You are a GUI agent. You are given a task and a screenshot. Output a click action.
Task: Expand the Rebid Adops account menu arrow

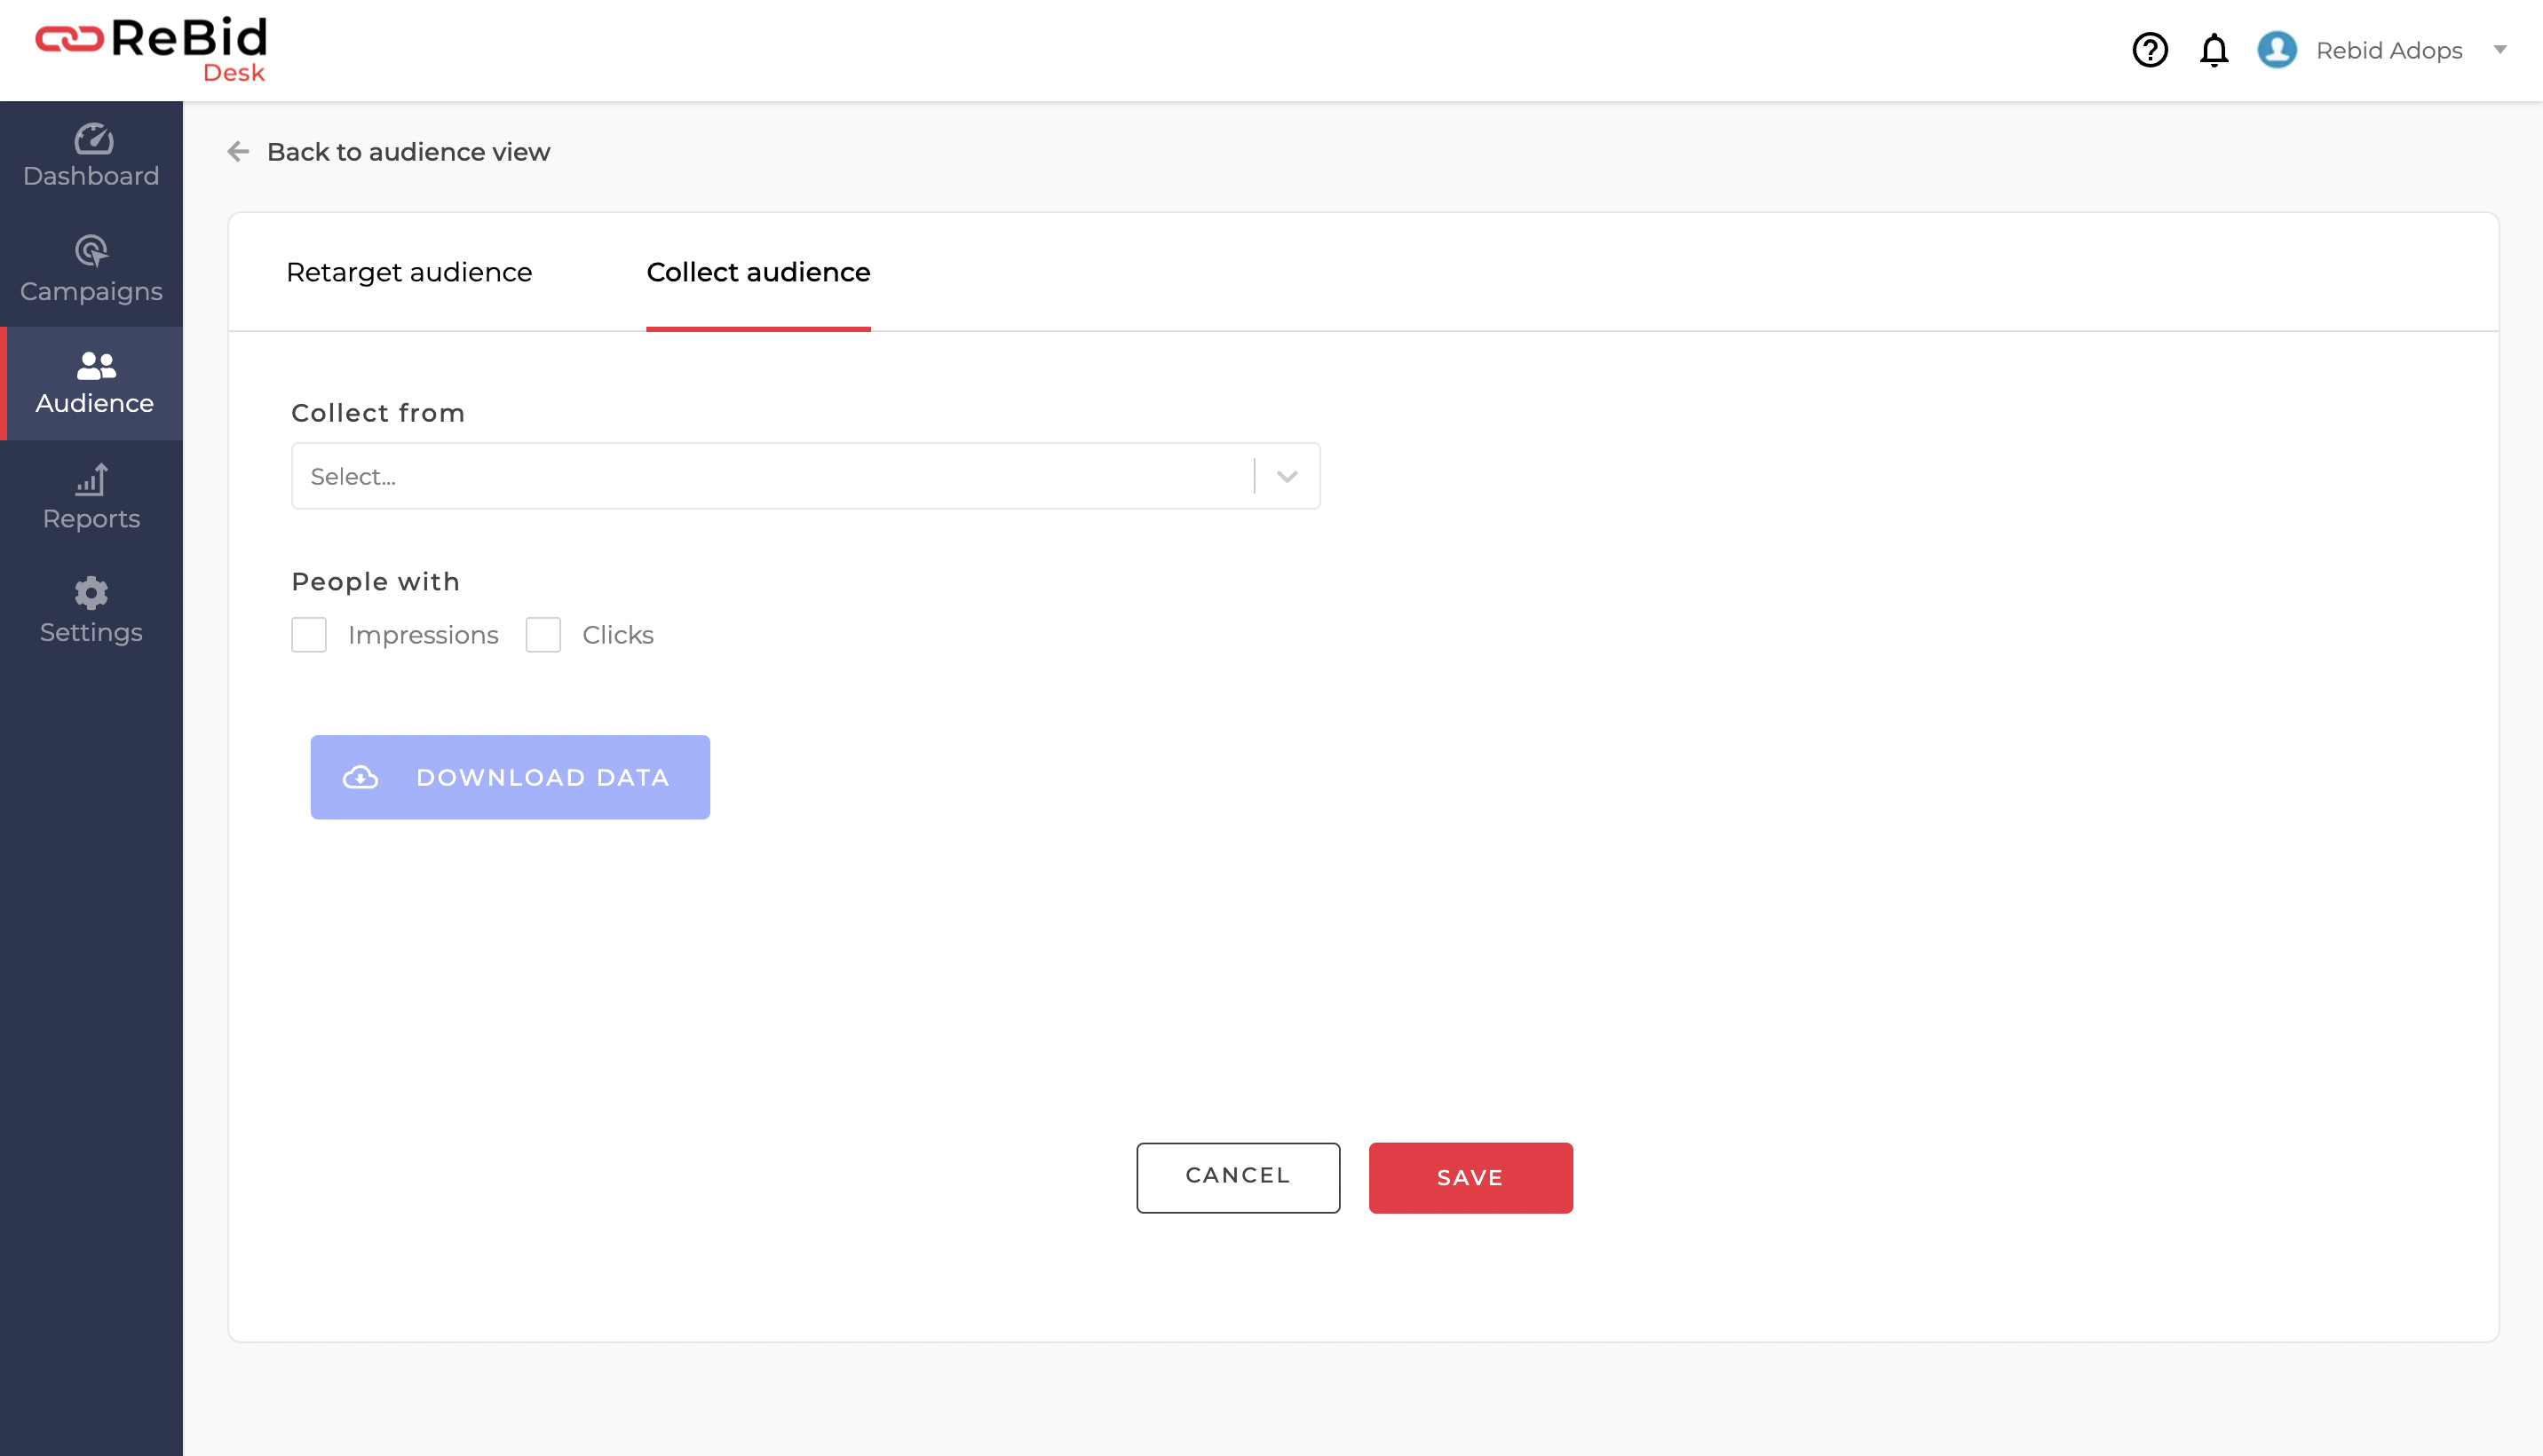(2500, 50)
